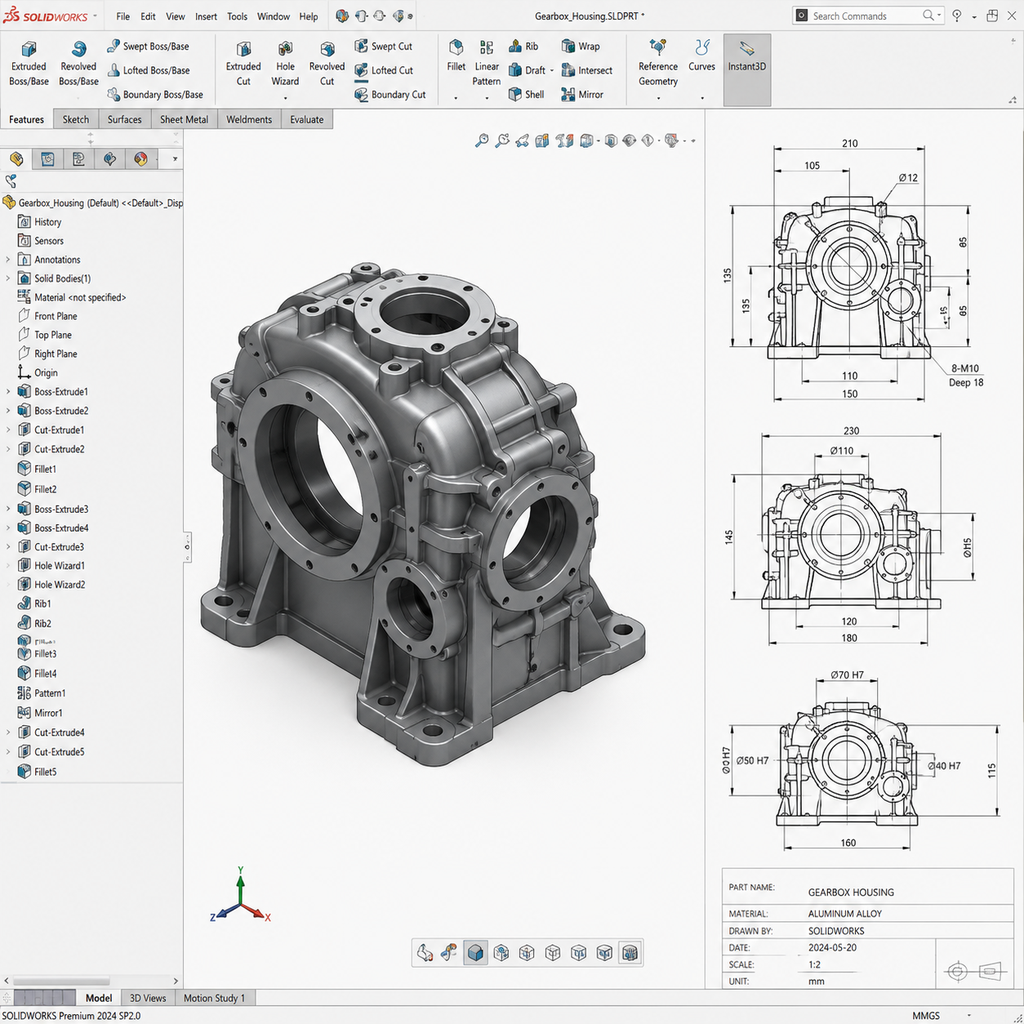This screenshot has height=1024, width=1024.
Task: Pick the Rib tool in the ribbon
Action: click(x=523, y=46)
